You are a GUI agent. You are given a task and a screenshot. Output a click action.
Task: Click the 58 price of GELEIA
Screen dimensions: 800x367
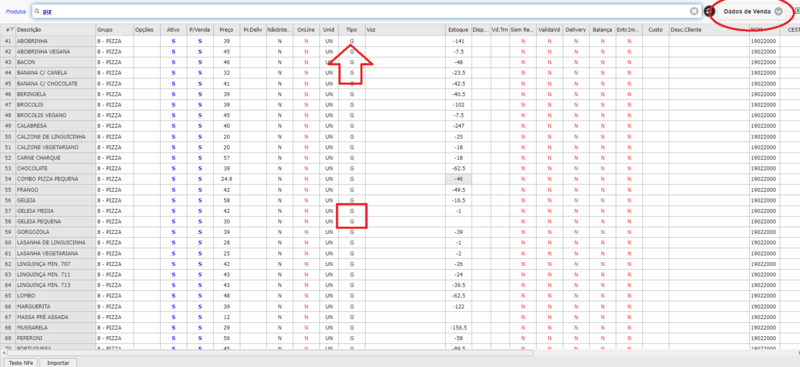(227, 201)
